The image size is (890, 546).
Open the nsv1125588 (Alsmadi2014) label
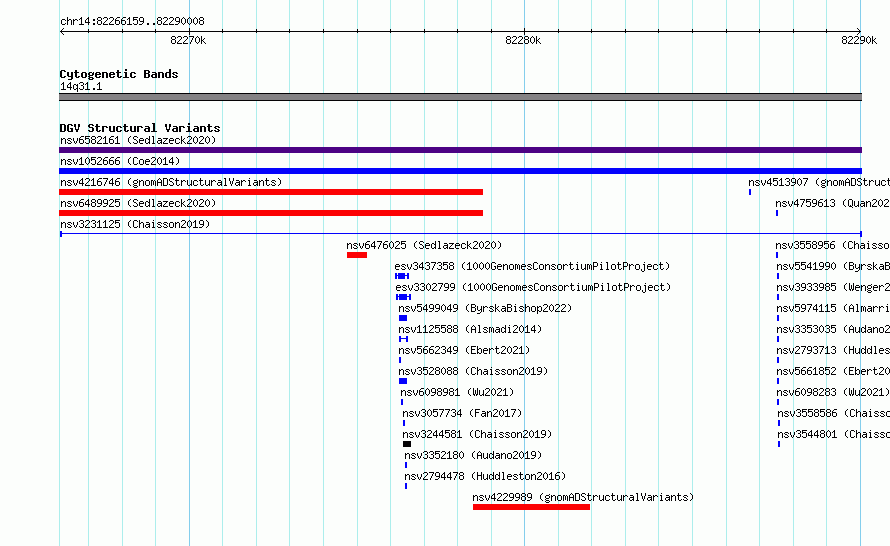pos(470,329)
